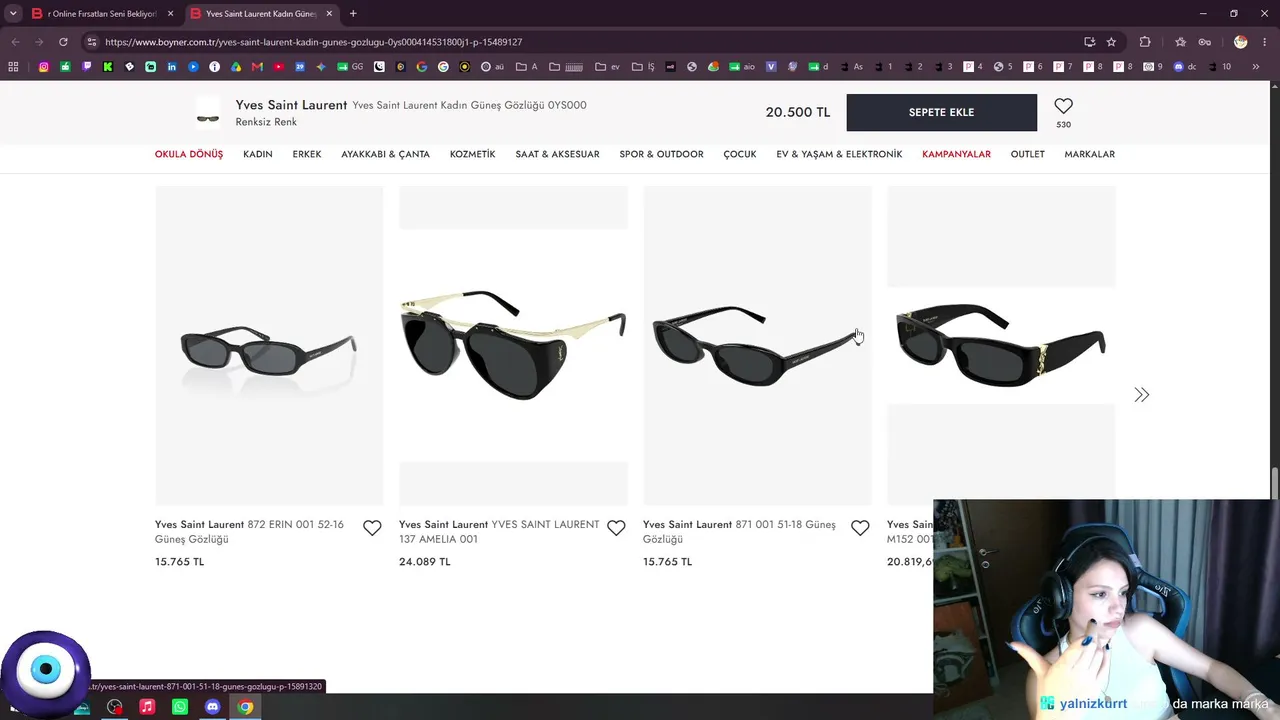Viewport: 1280px width, 720px height.
Task: Go back to the previous page
Action: (x=15, y=42)
